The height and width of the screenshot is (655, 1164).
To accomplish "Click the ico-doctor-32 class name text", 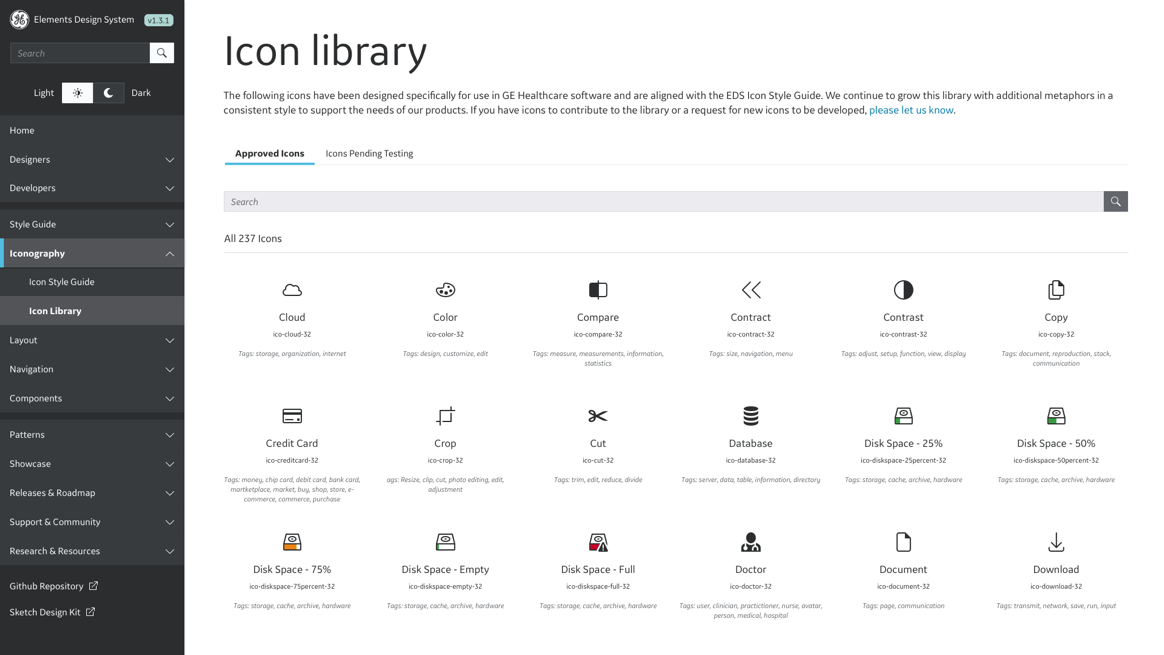I will [x=751, y=587].
